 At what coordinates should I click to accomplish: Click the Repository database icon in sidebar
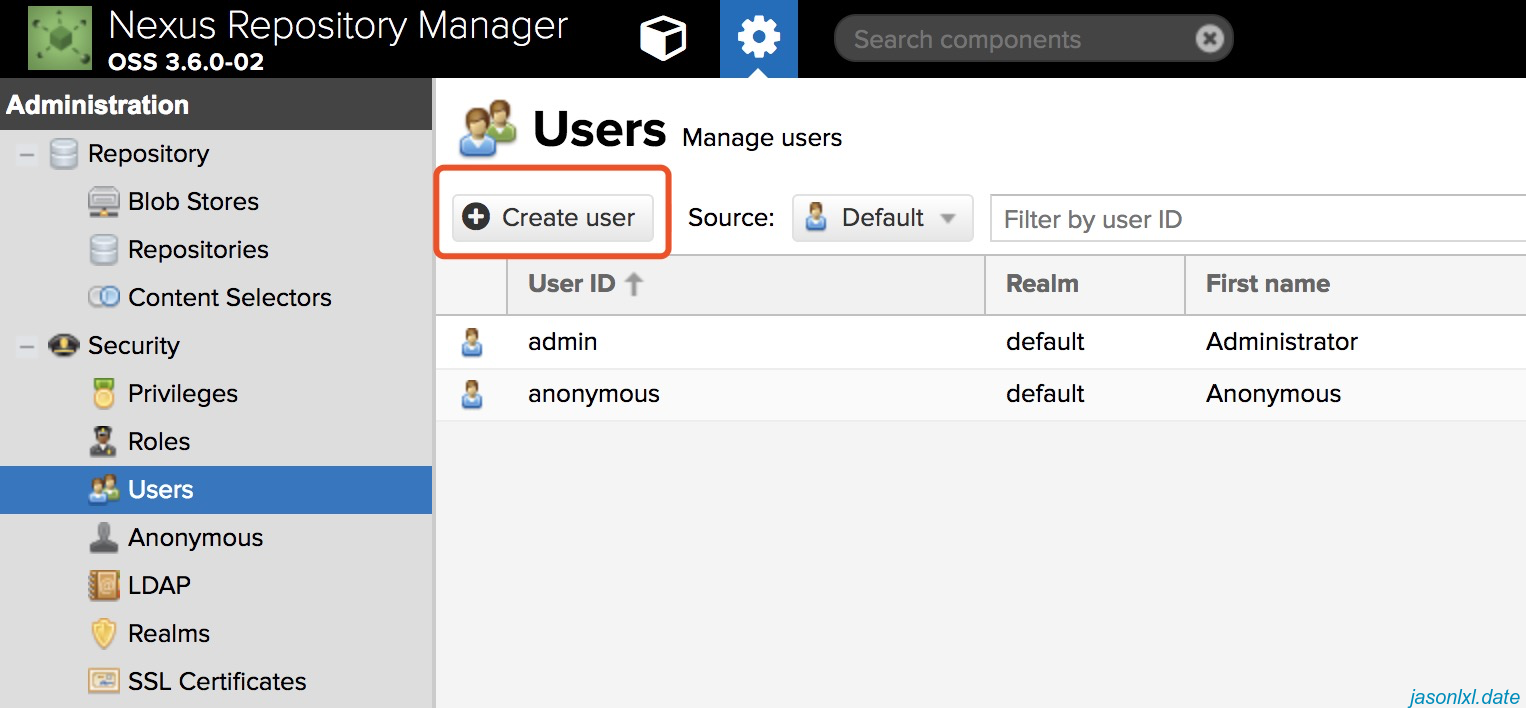pyautogui.click(x=64, y=154)
